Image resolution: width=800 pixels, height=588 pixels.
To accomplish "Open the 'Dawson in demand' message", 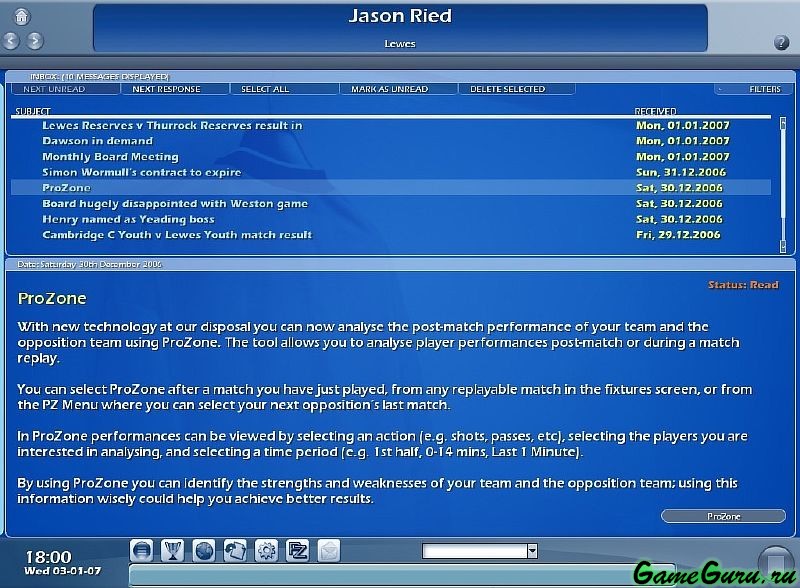I will point(97,141).
